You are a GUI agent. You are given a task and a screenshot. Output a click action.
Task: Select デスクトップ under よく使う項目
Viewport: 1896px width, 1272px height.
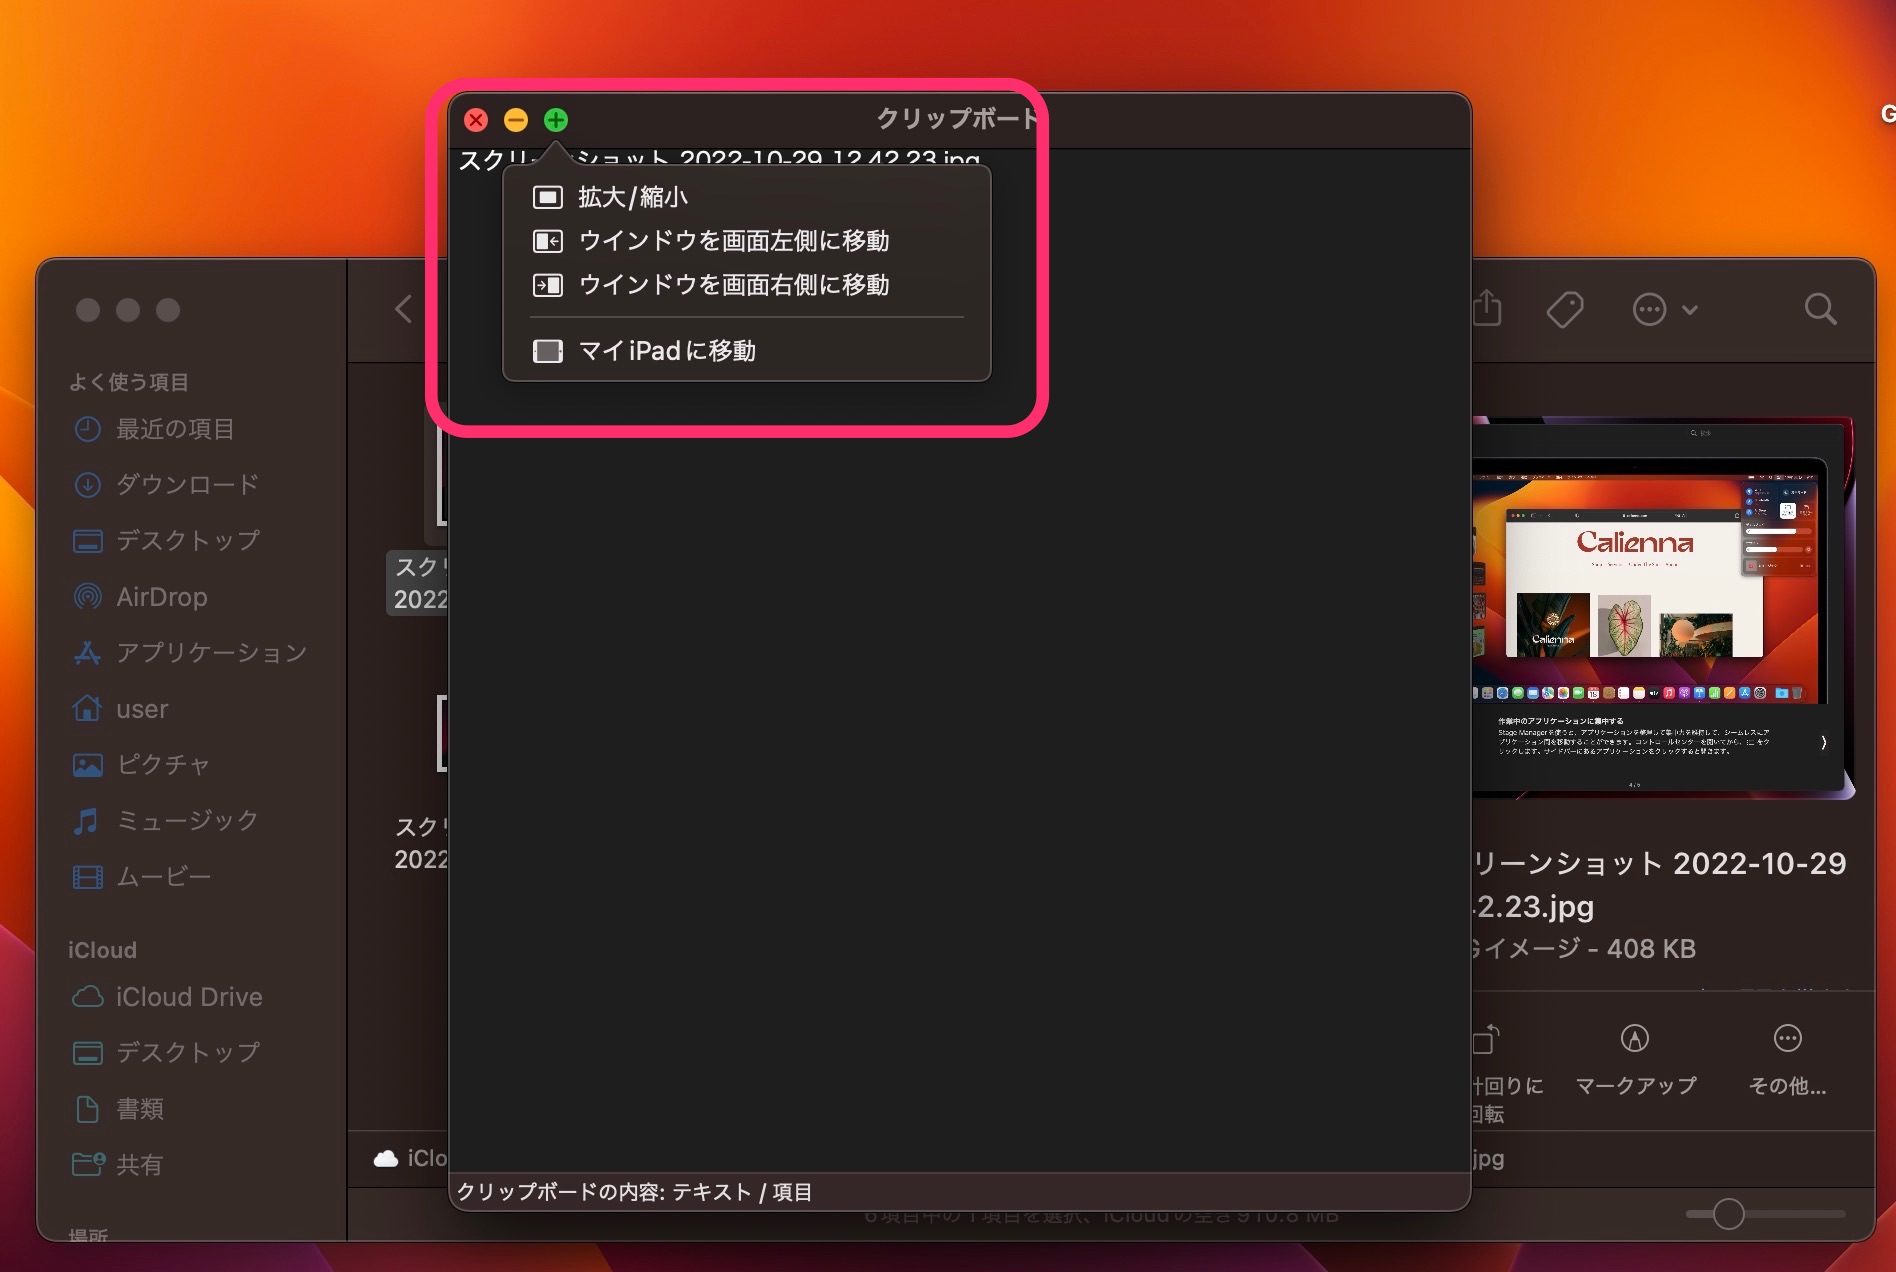pyautogui.click(x=166, y=541)
